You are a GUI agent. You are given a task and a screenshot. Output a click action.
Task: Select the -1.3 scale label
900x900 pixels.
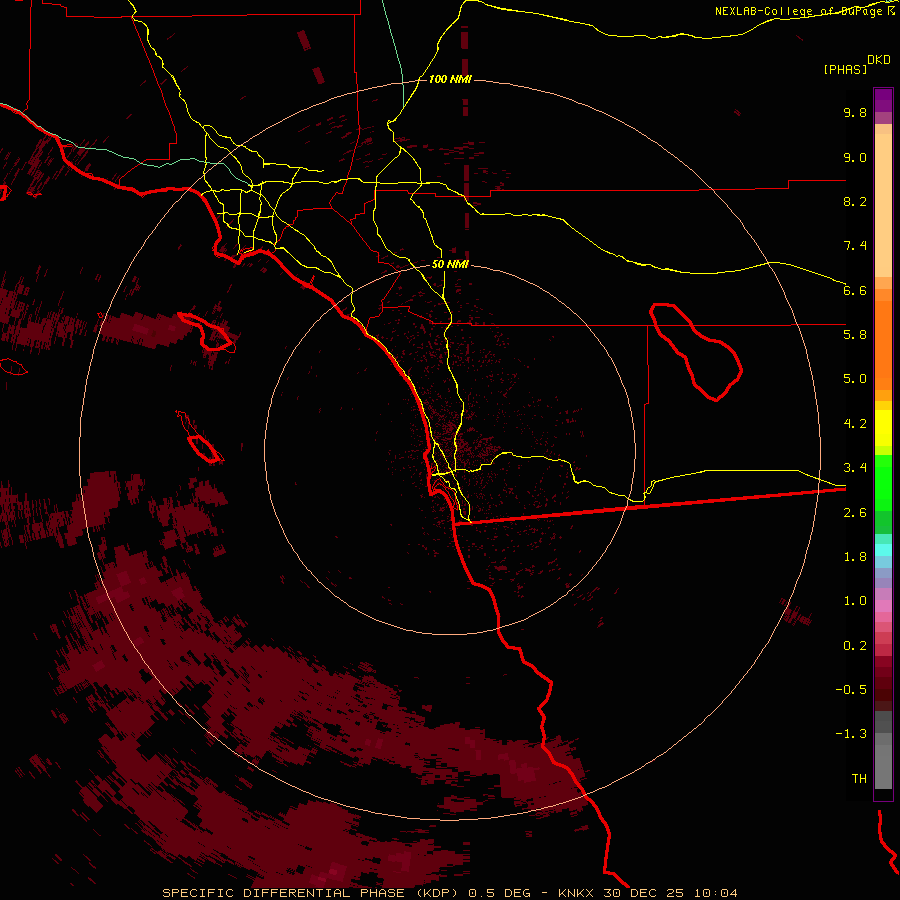point(851,734)
